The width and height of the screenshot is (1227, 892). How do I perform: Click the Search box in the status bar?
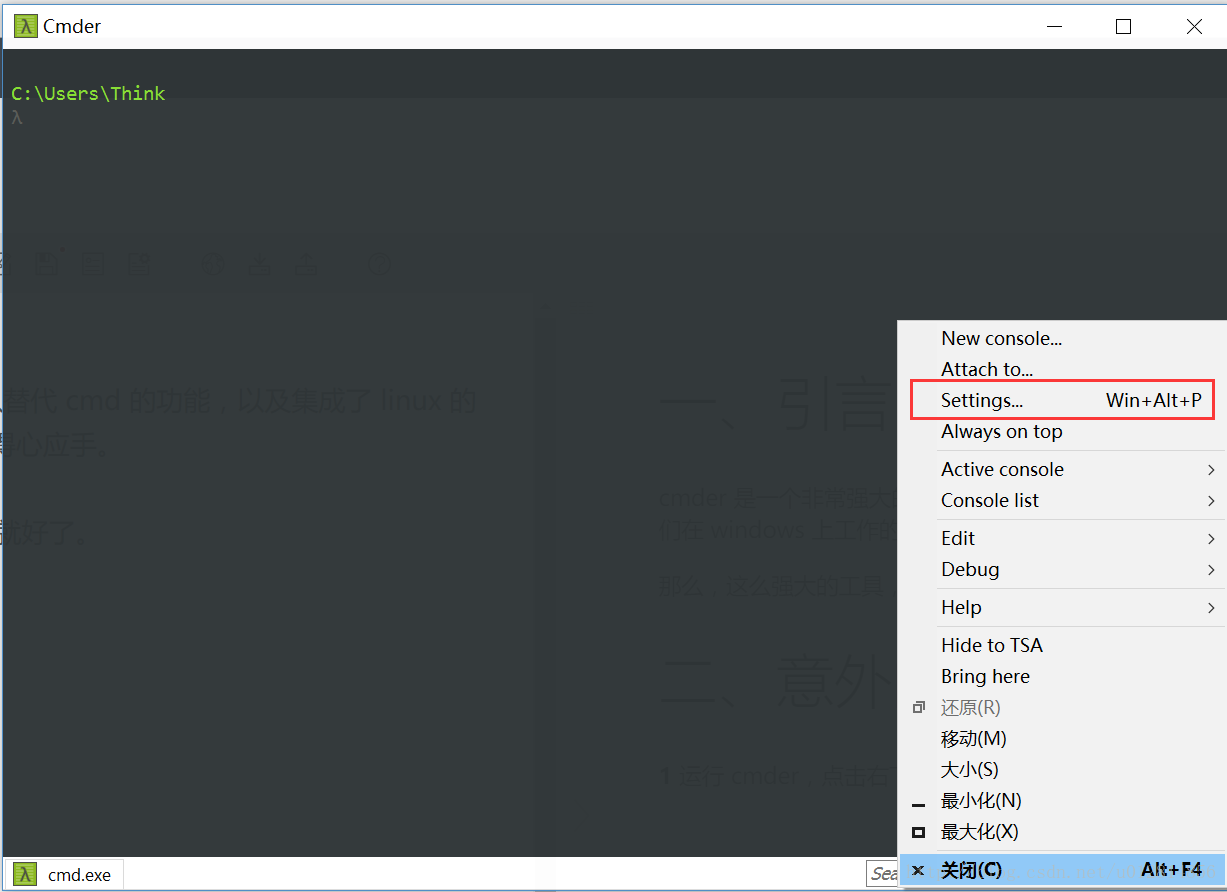883,873
